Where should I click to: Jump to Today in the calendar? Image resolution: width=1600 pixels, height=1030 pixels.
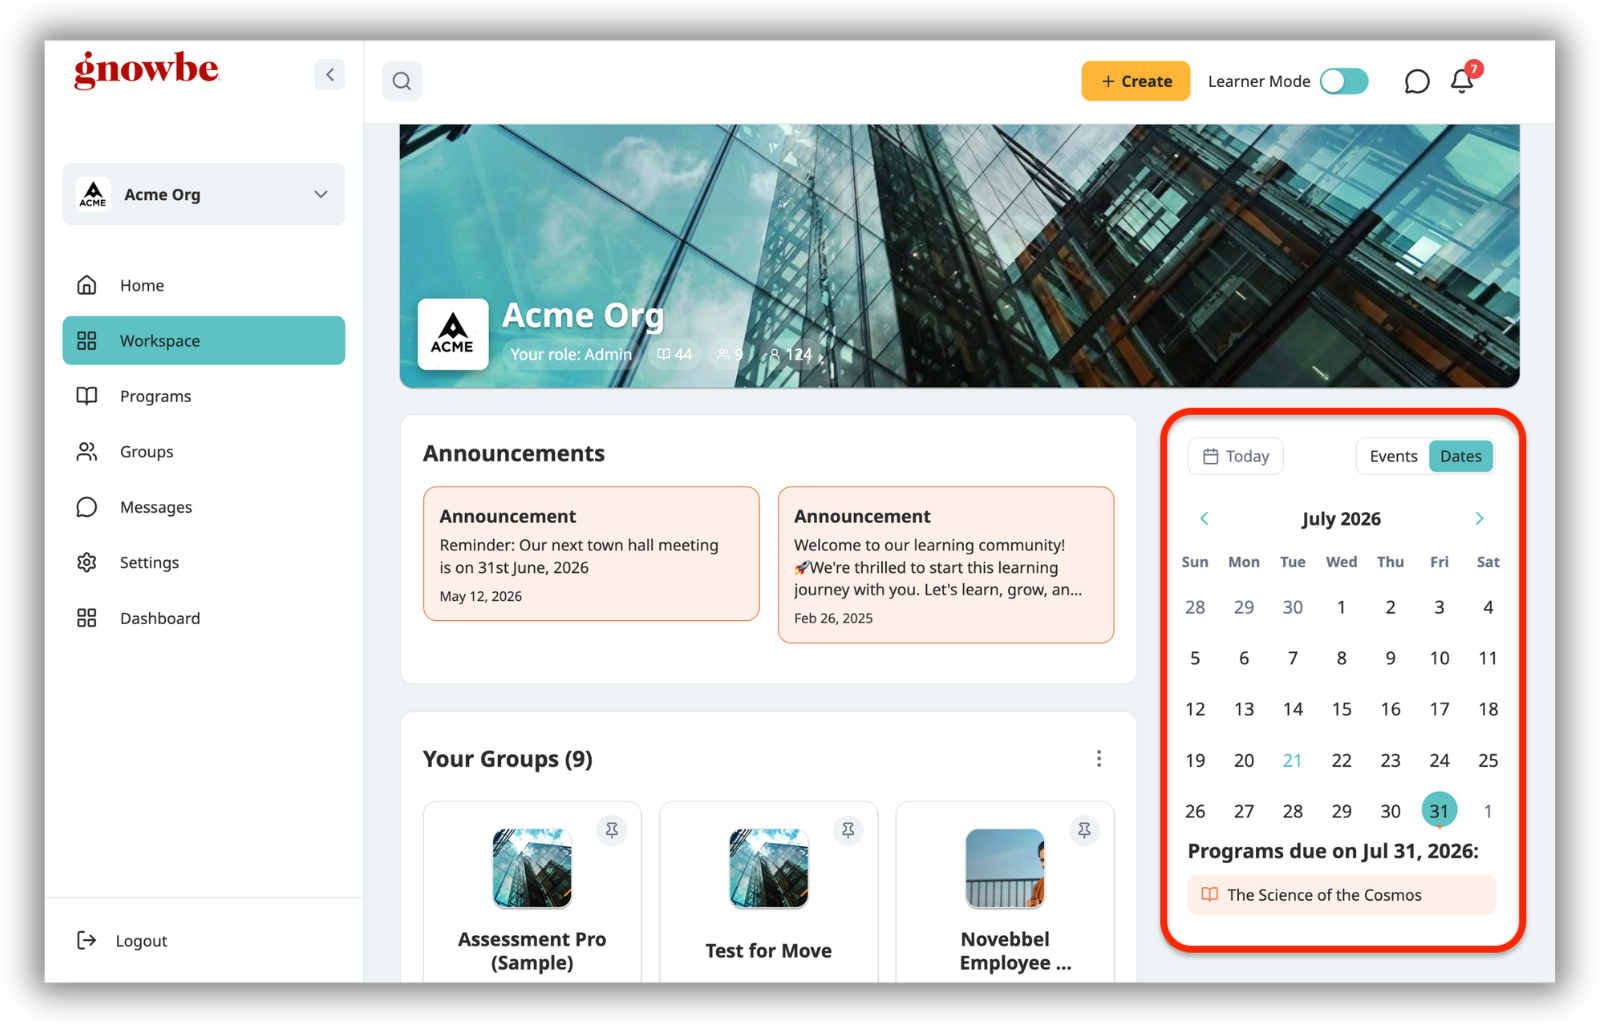coord(1236,456)
